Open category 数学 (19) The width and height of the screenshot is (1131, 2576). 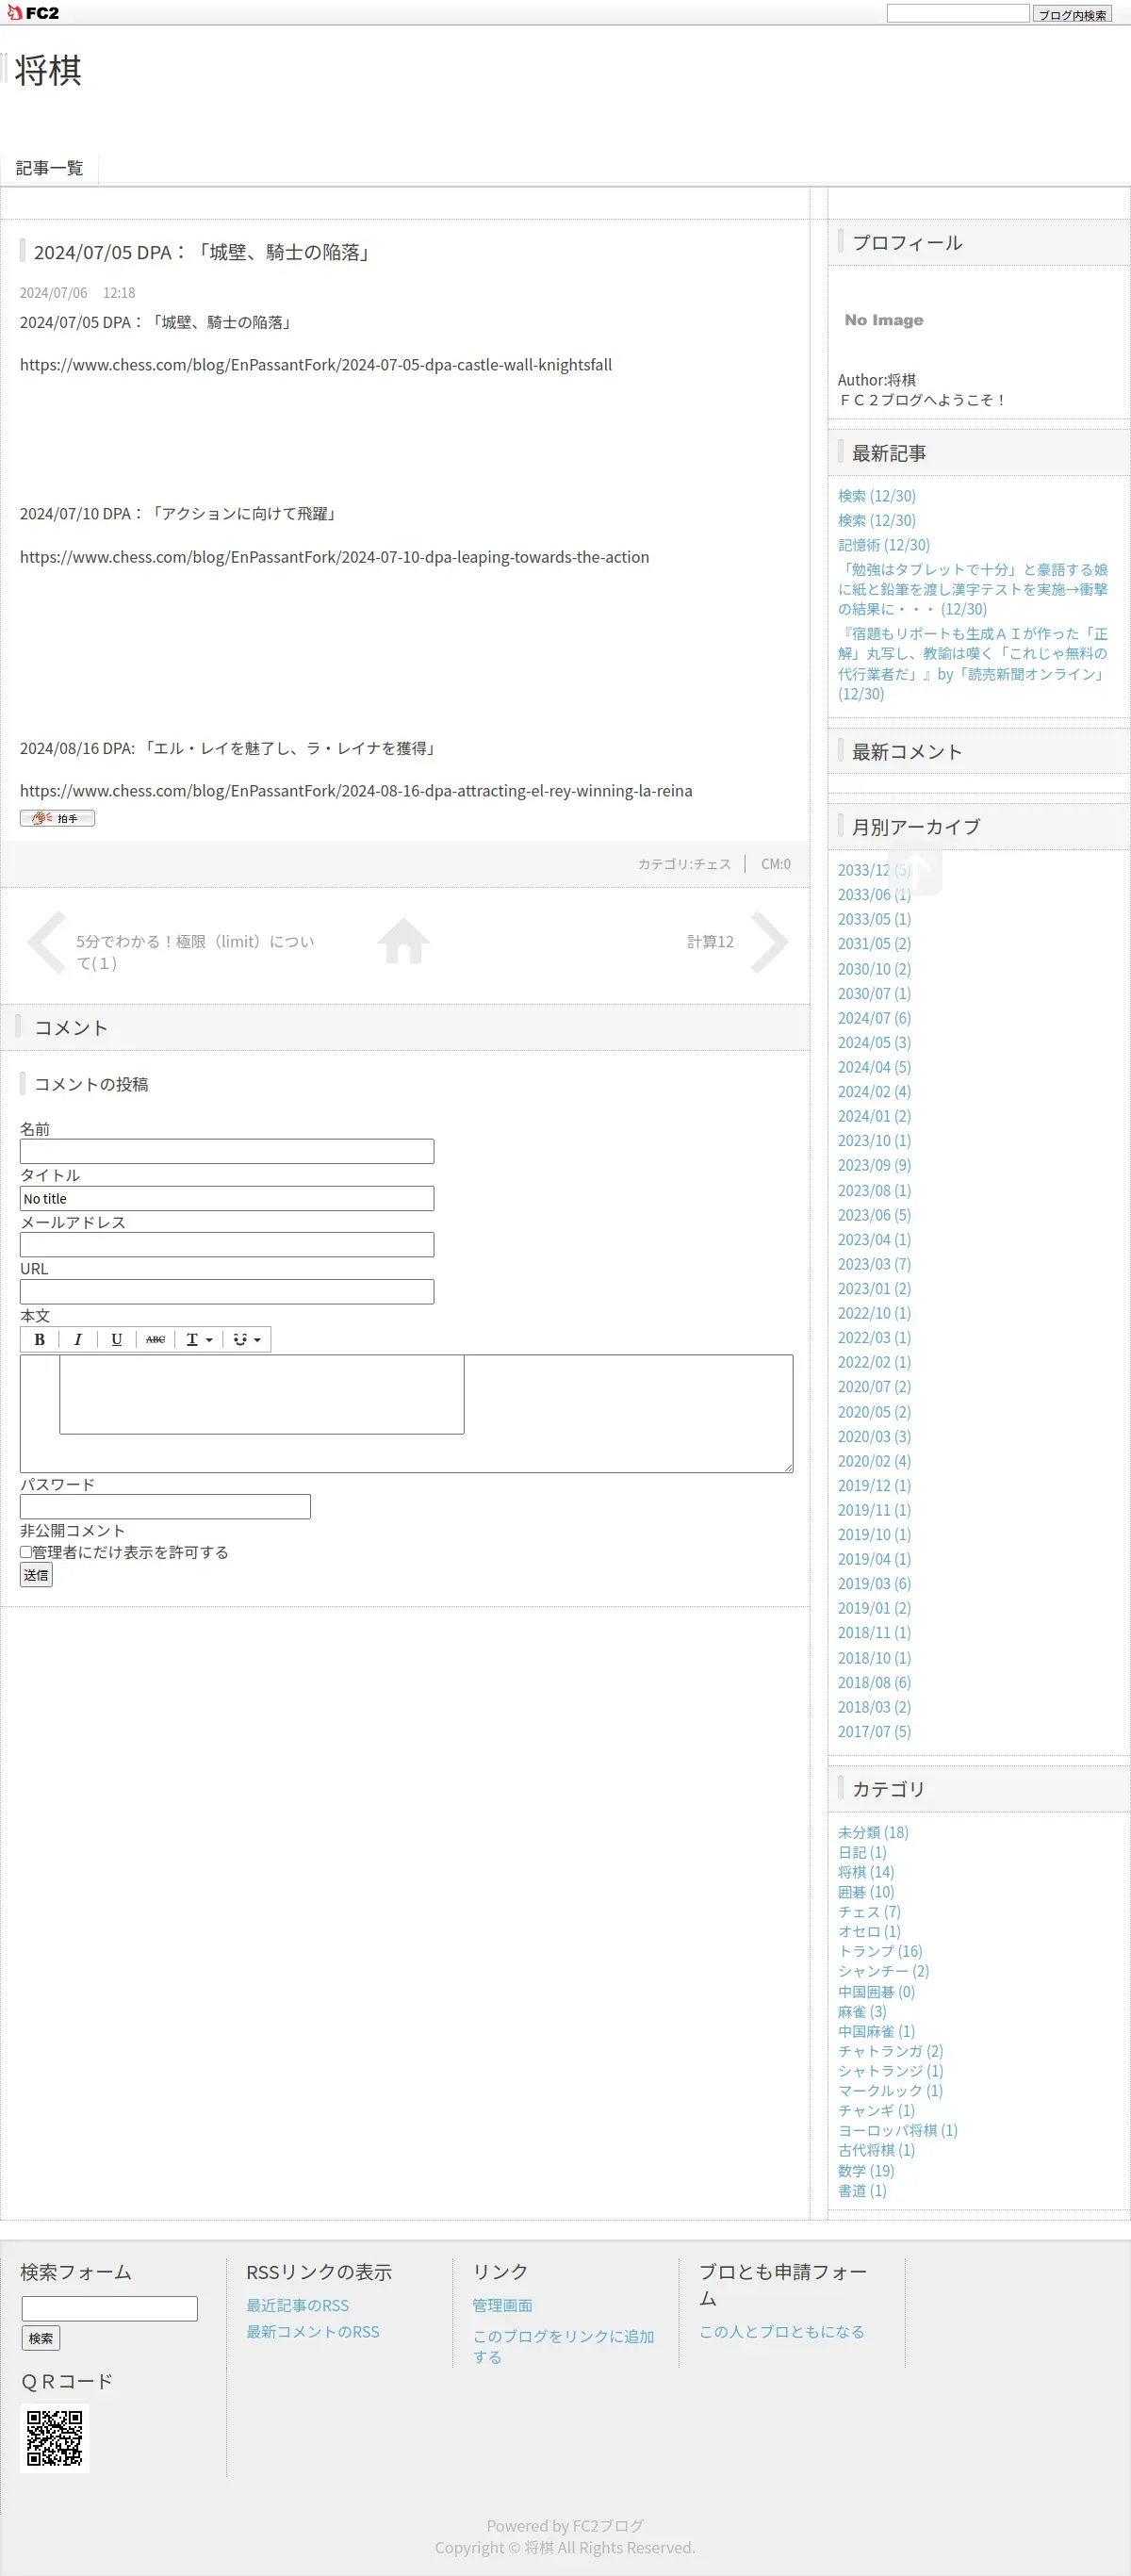click(866, 2170)
